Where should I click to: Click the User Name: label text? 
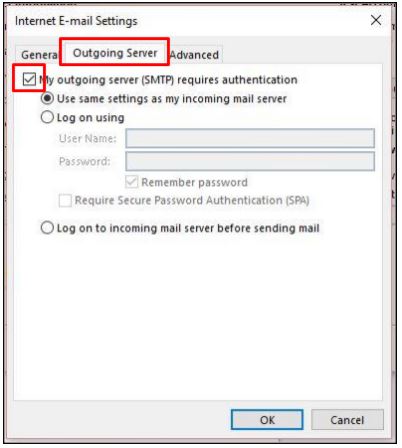point(88,138)
